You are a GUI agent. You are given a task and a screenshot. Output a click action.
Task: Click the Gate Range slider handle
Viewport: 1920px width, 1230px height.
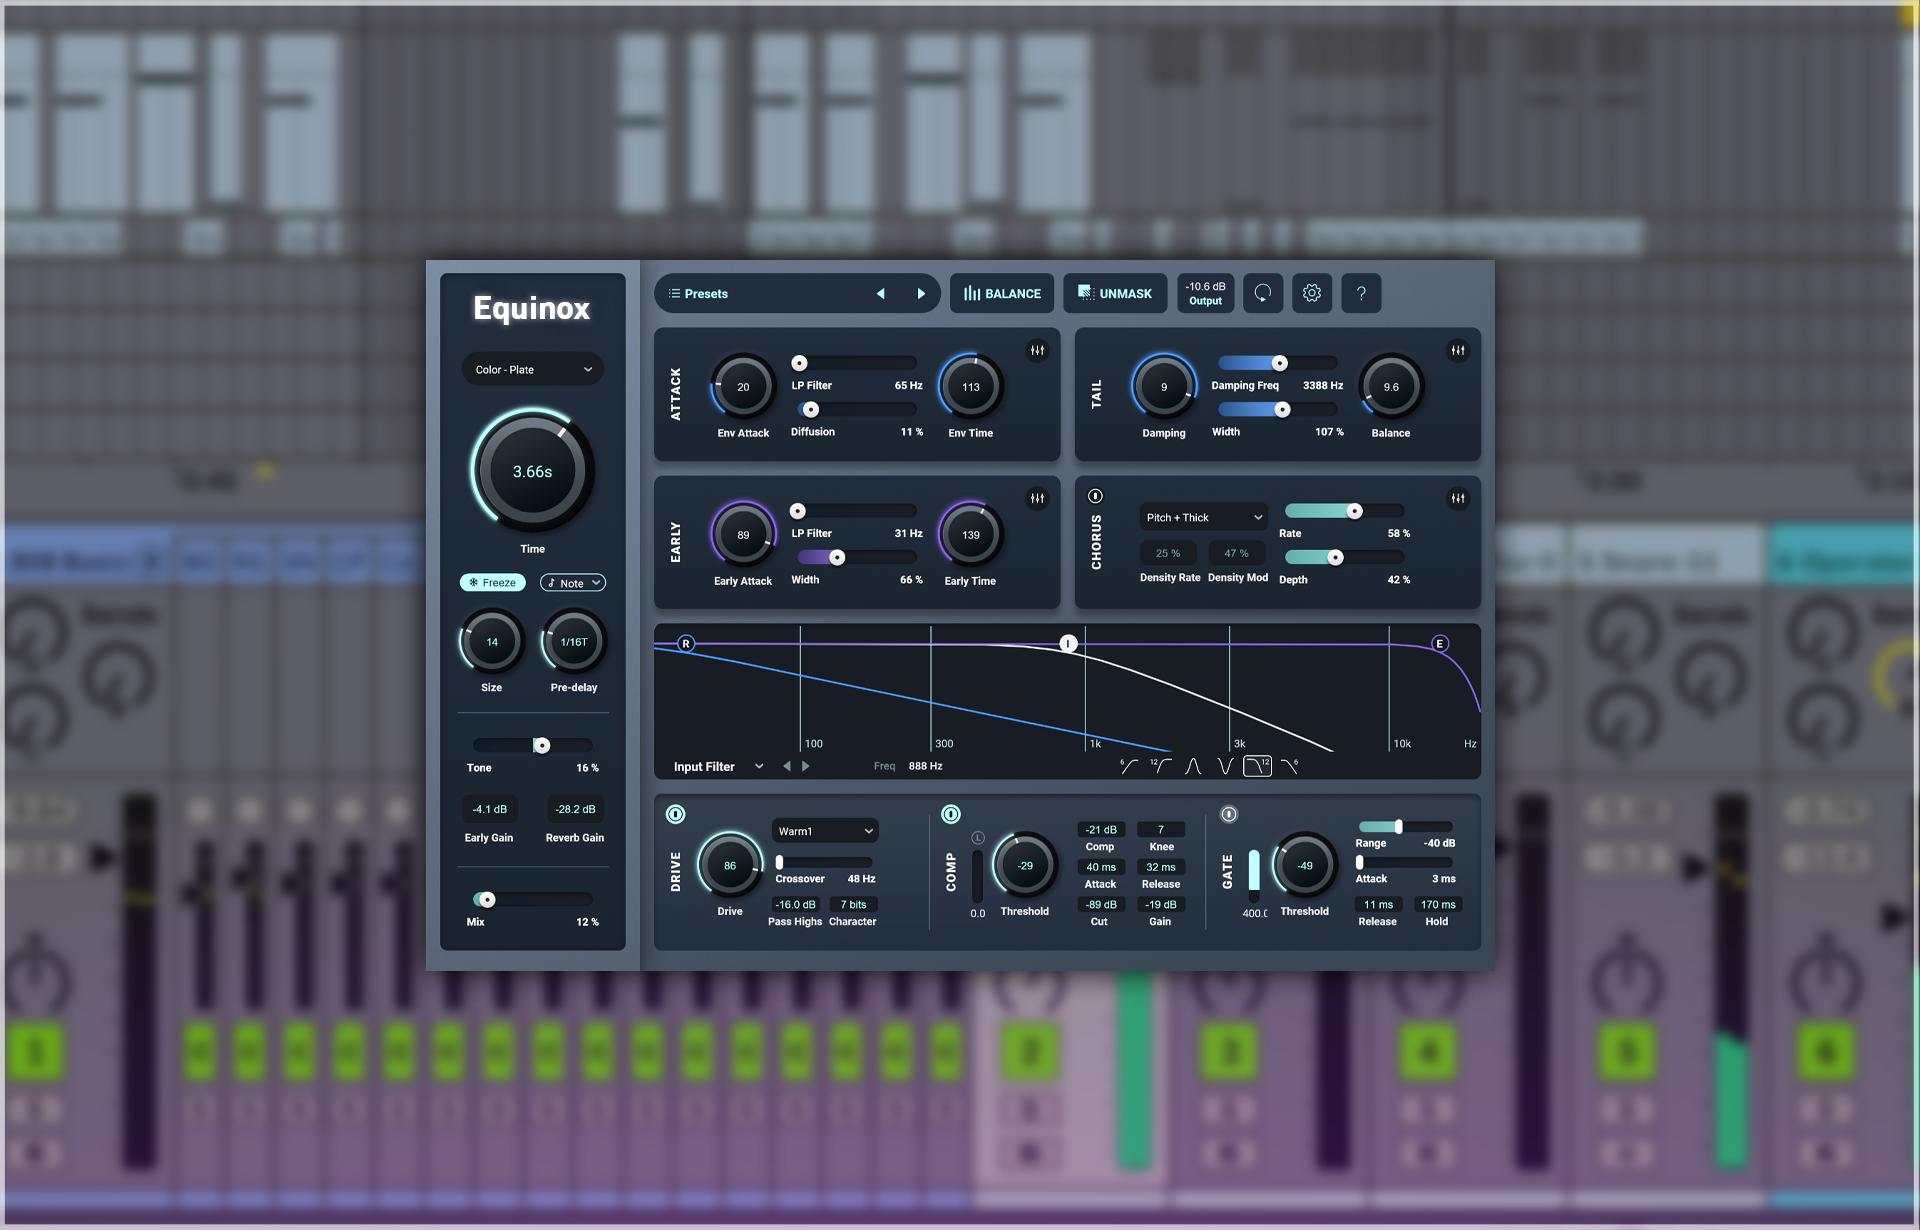[1398, 826]
